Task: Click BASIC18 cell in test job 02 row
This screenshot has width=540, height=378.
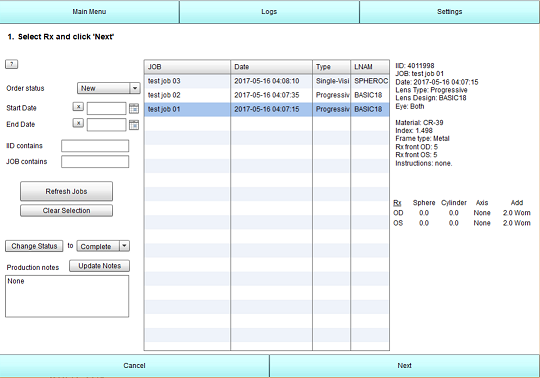Action: point(370,95)
